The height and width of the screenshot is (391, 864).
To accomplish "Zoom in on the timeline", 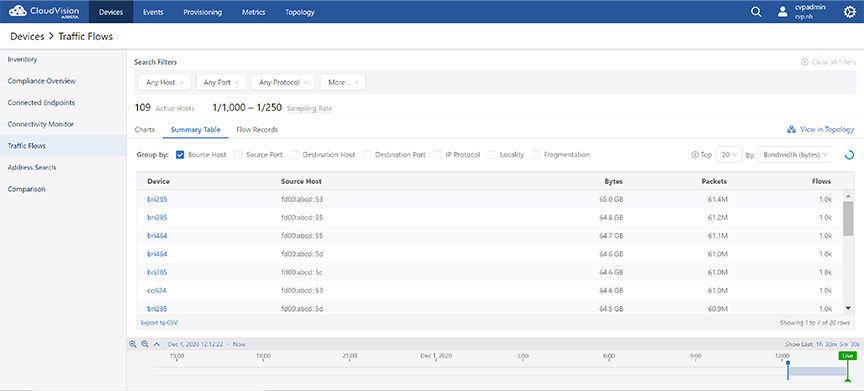I will 132,344.
